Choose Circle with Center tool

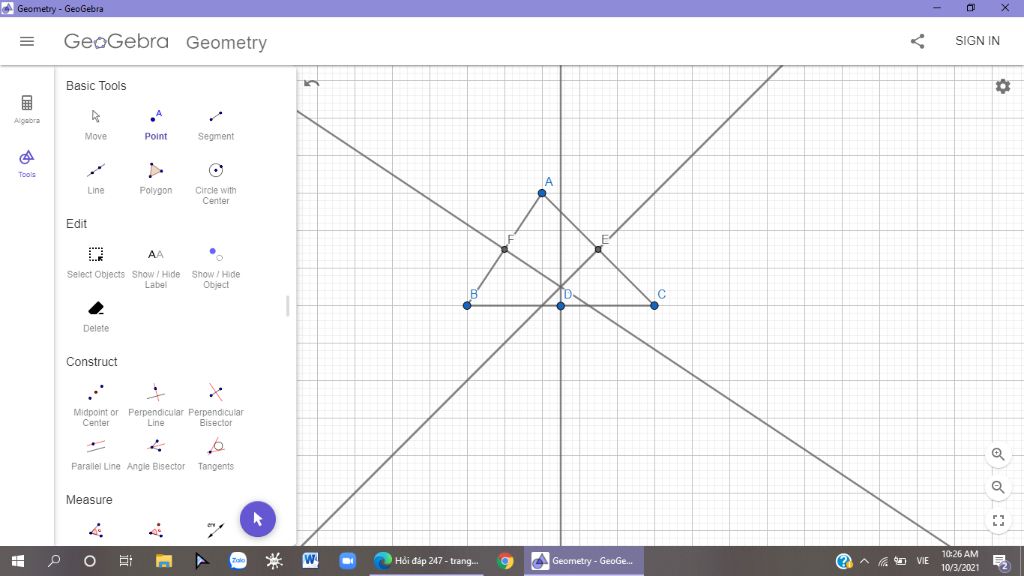[216, 184]
